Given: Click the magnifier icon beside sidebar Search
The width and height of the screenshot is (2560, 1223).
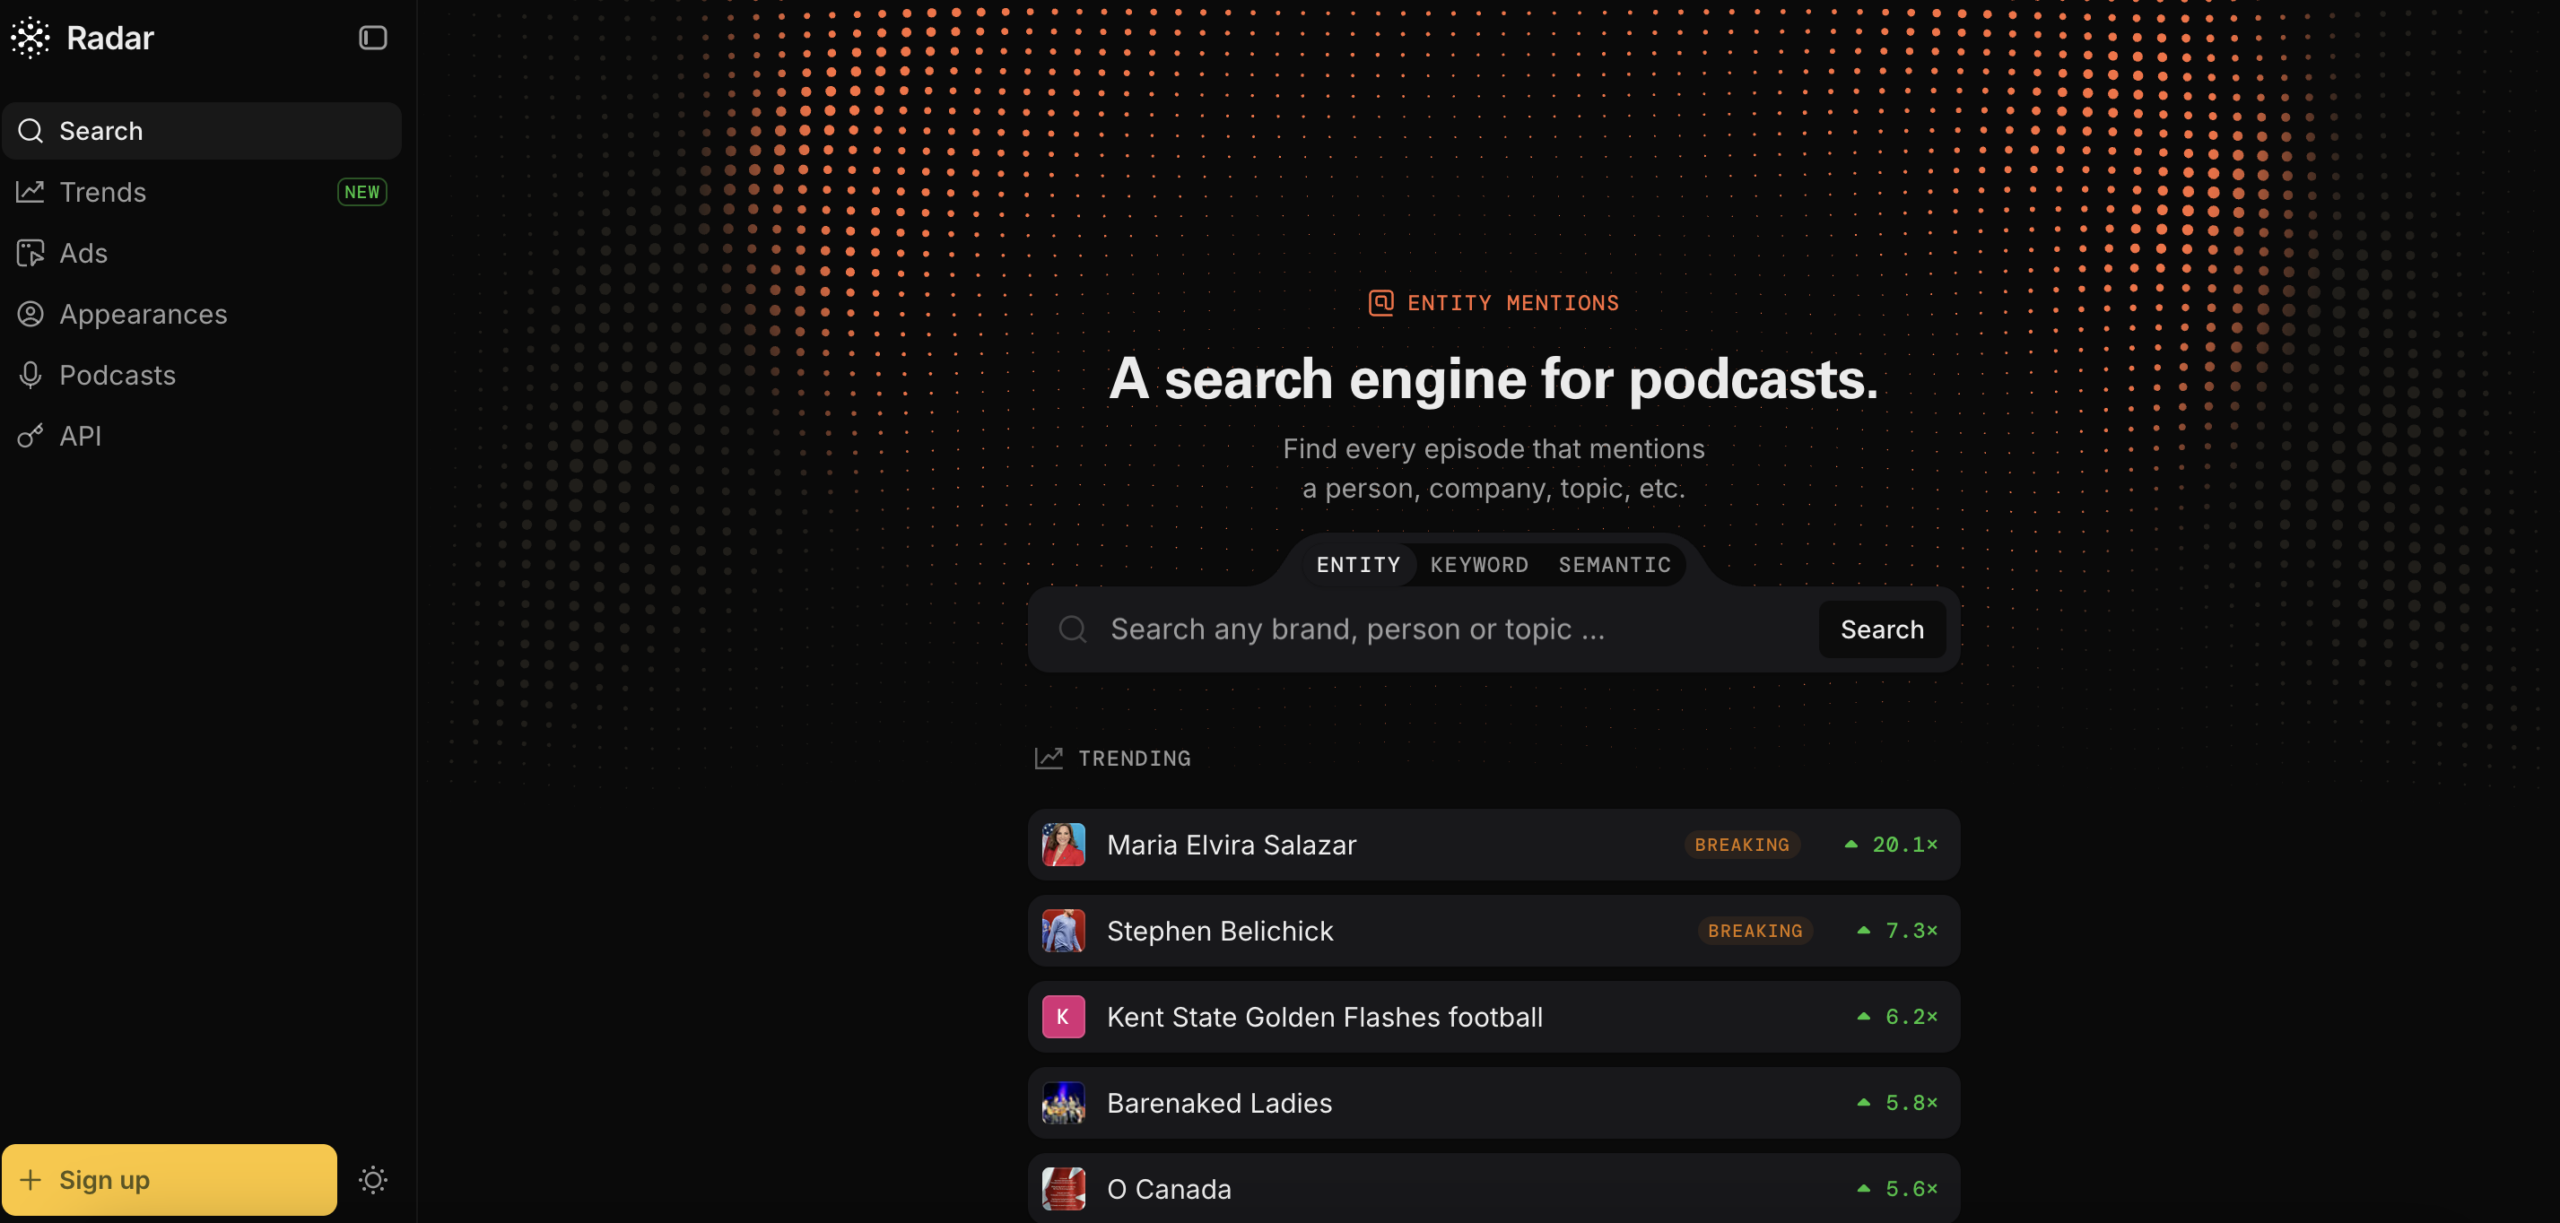Looking at the screenshot, I should tap(31, 131).
